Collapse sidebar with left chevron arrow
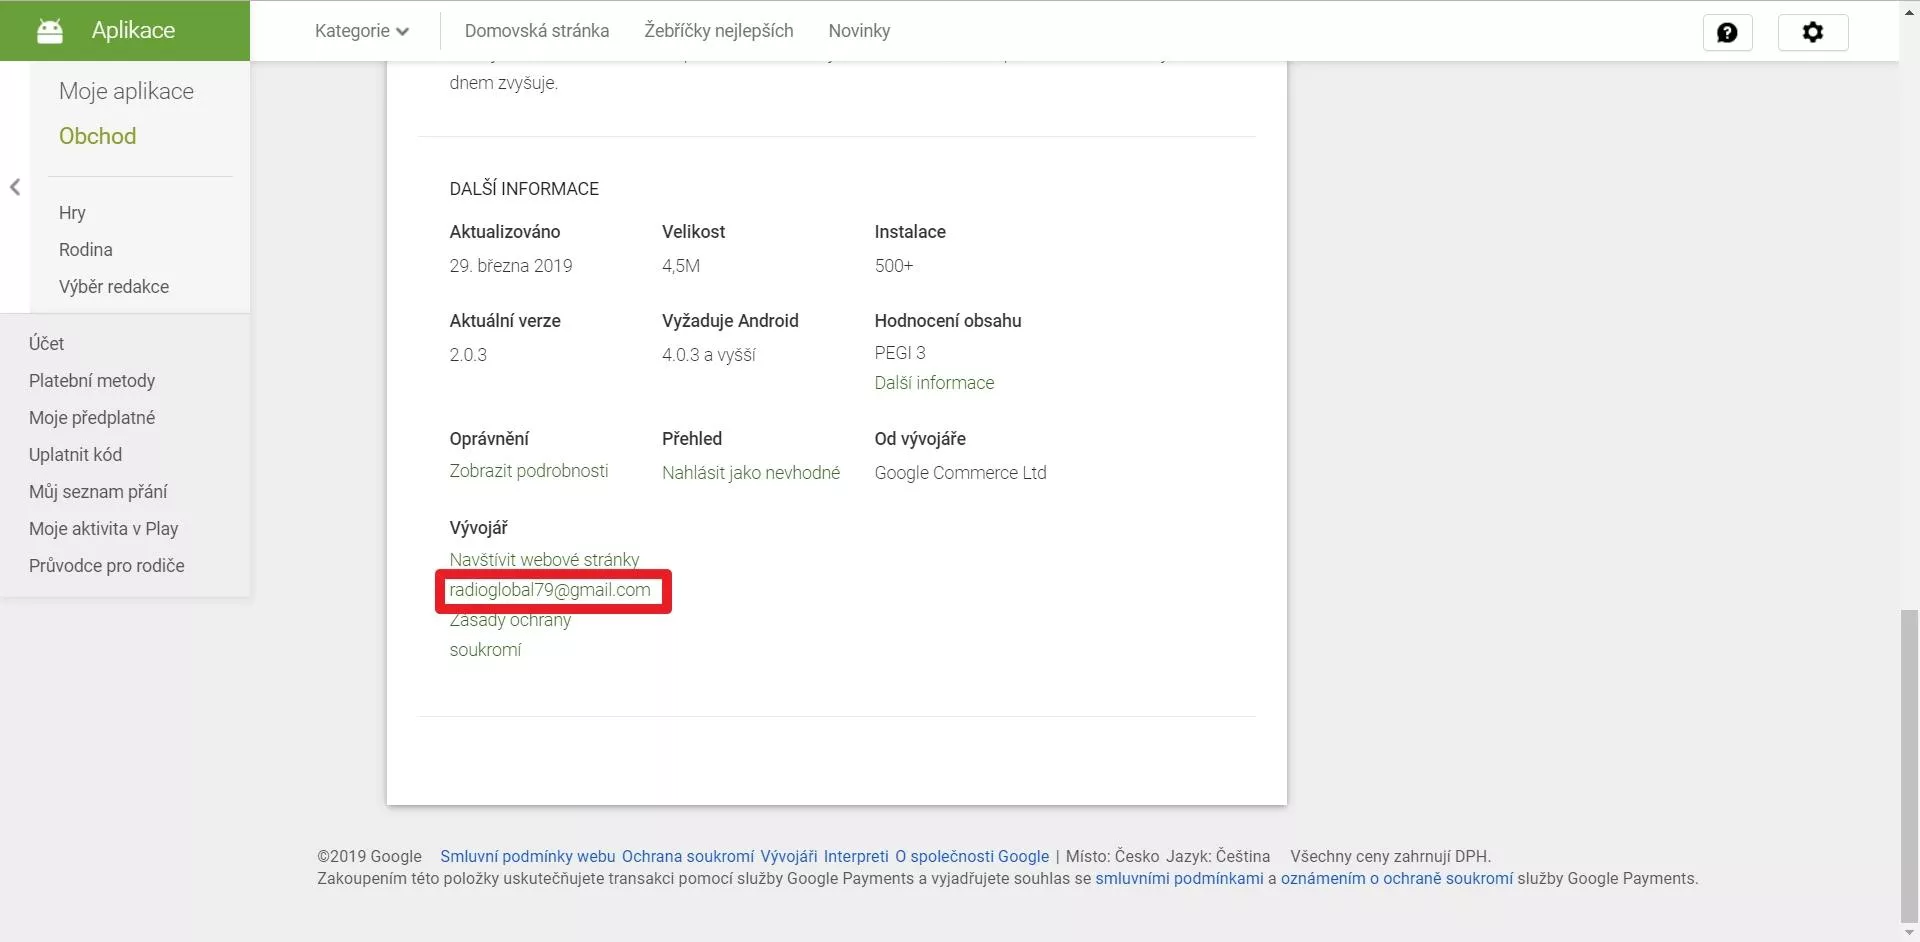Image resolution: width=1920 pixels, height=942 pixels. (x=15, y=187)
